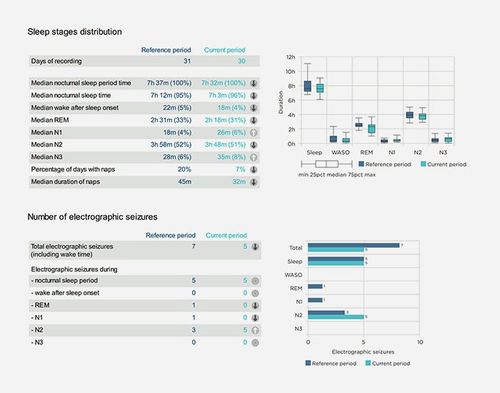Viewport: 500px width, 393px height.
Task: Click the arrow icon next to Total electrographic seizures
Action: [x=255, y=247]
